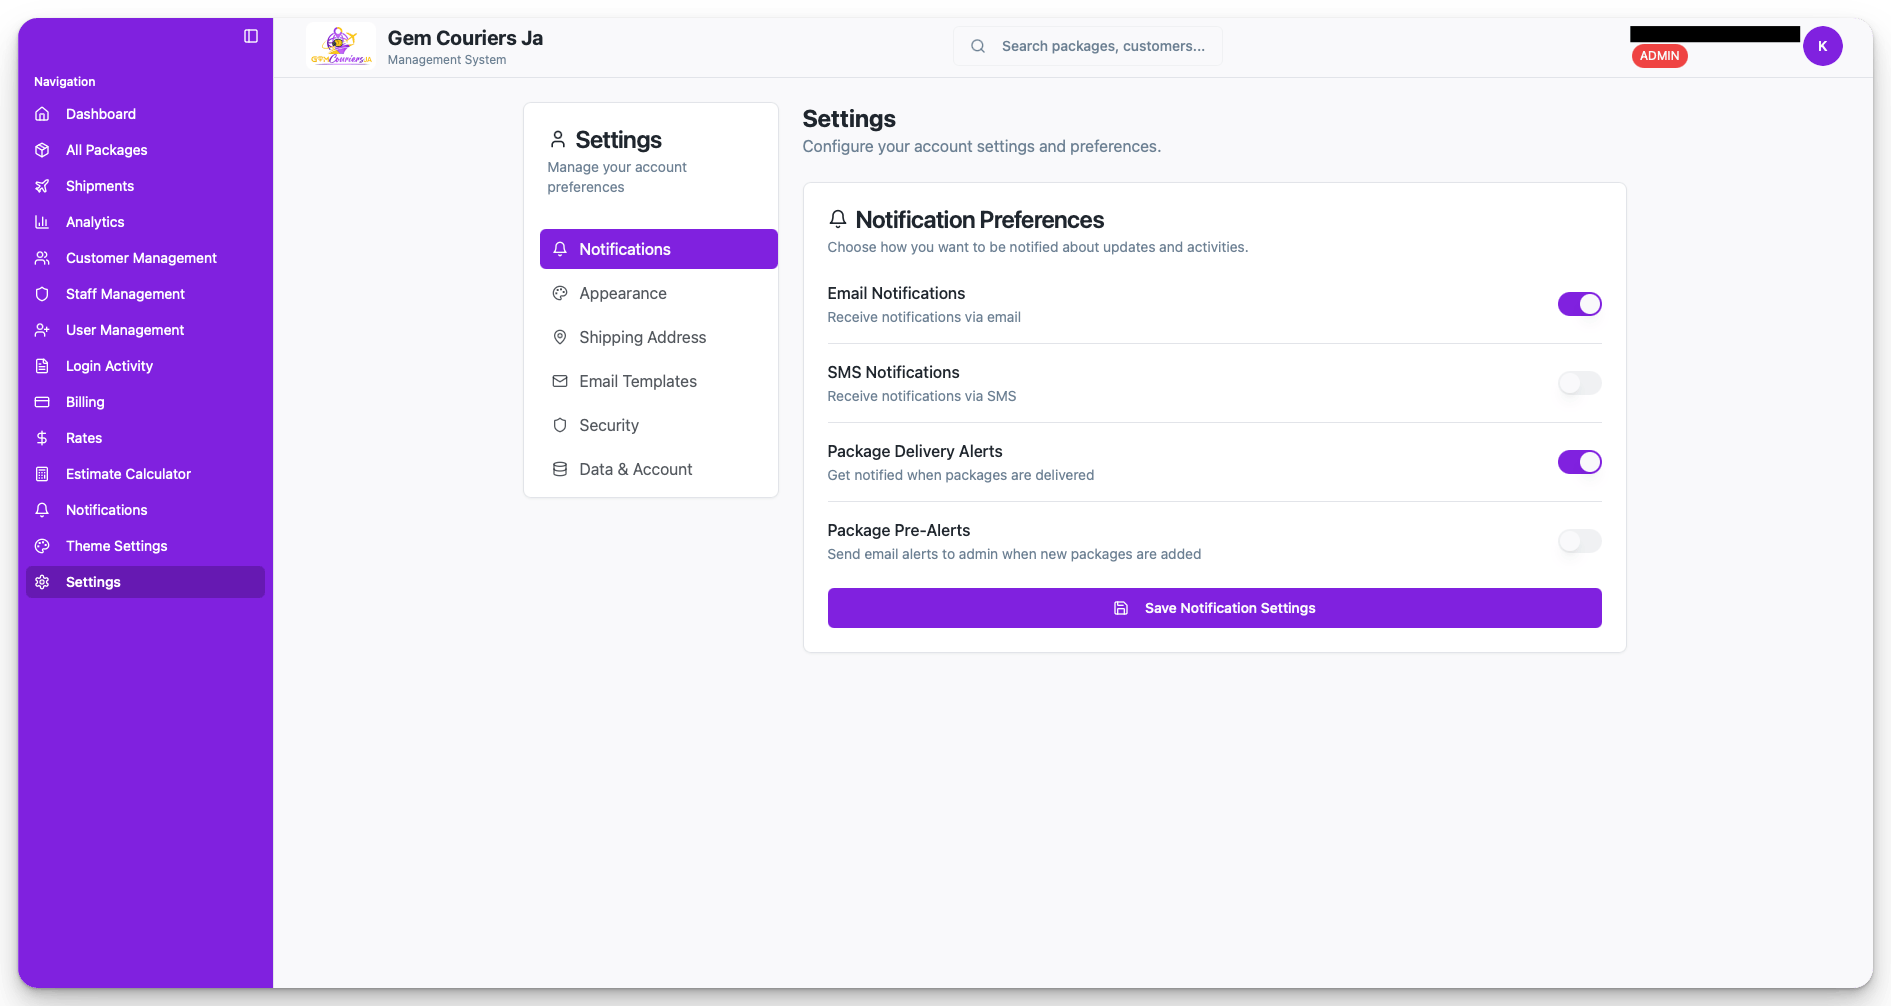Open All Packages box icon
1891x1006 pixels.
tap(42, 150)
